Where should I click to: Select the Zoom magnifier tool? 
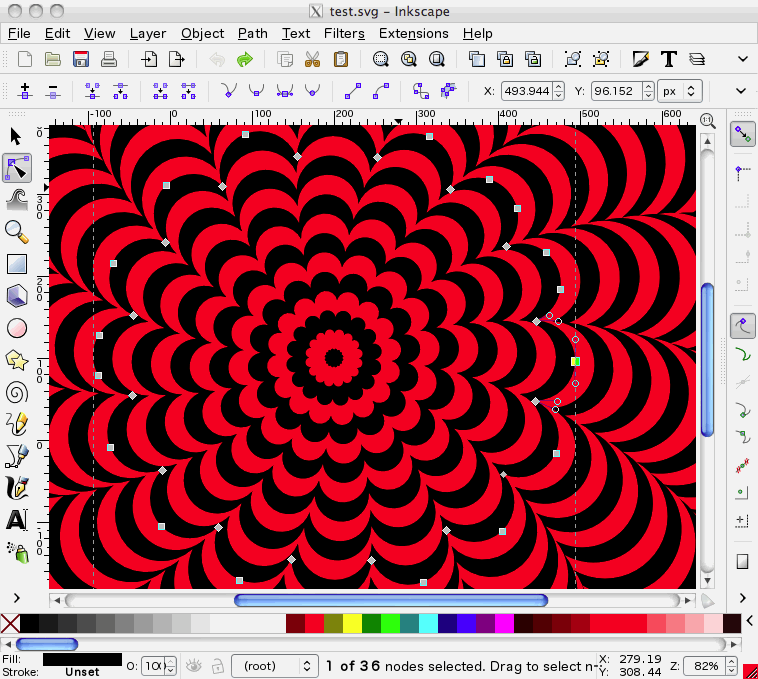(x=17, y=232)
